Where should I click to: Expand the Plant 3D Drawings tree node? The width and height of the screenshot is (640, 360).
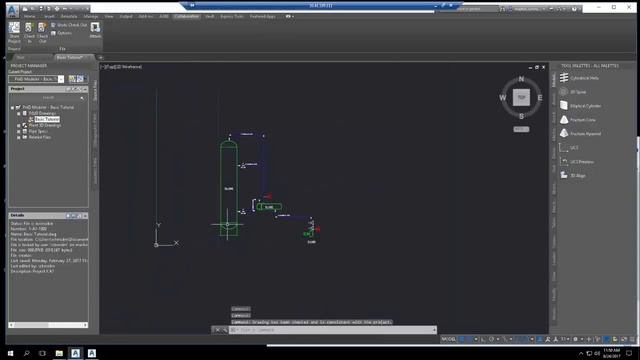pyautogui.click(x=19, y=125)
